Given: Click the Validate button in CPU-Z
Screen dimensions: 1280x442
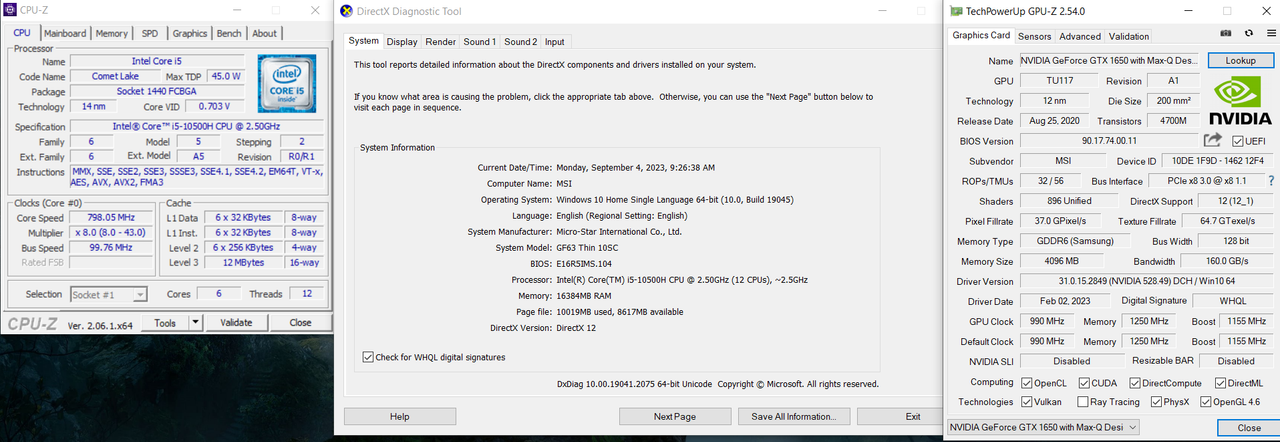Looking at the screenshot, I should click(236, 323).
